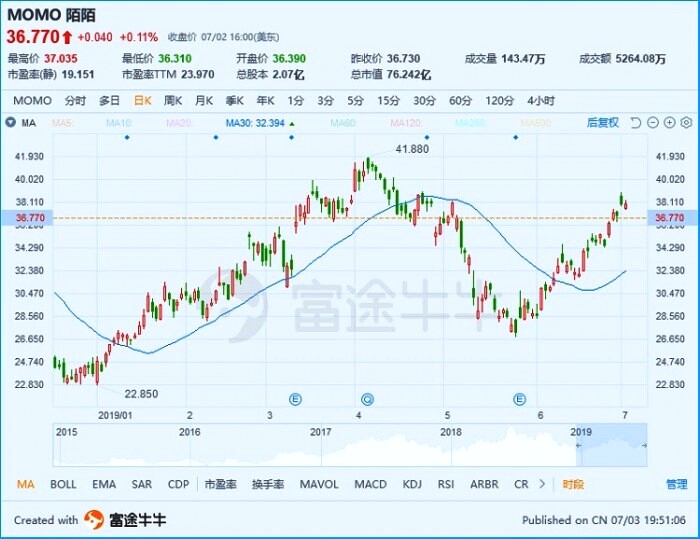Toggle MA250 moving average line

[x=470, y=123]
